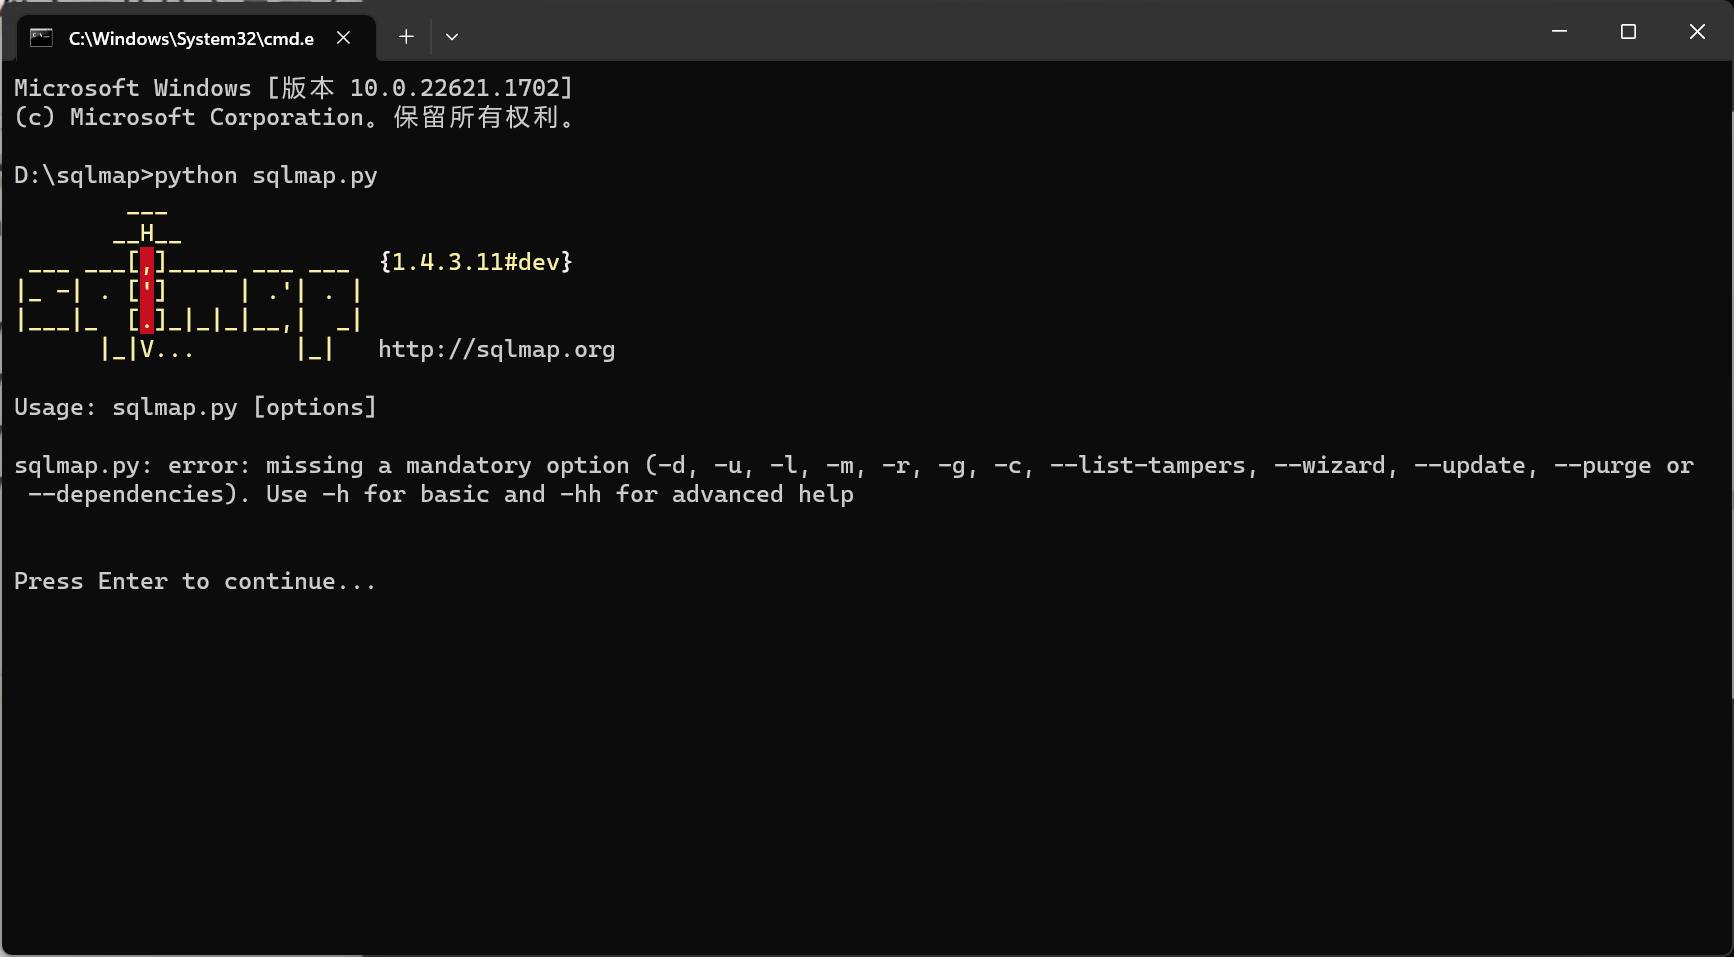Click the '--wizard' option in error text
1734x957 pixels.
coord(1329,465)
